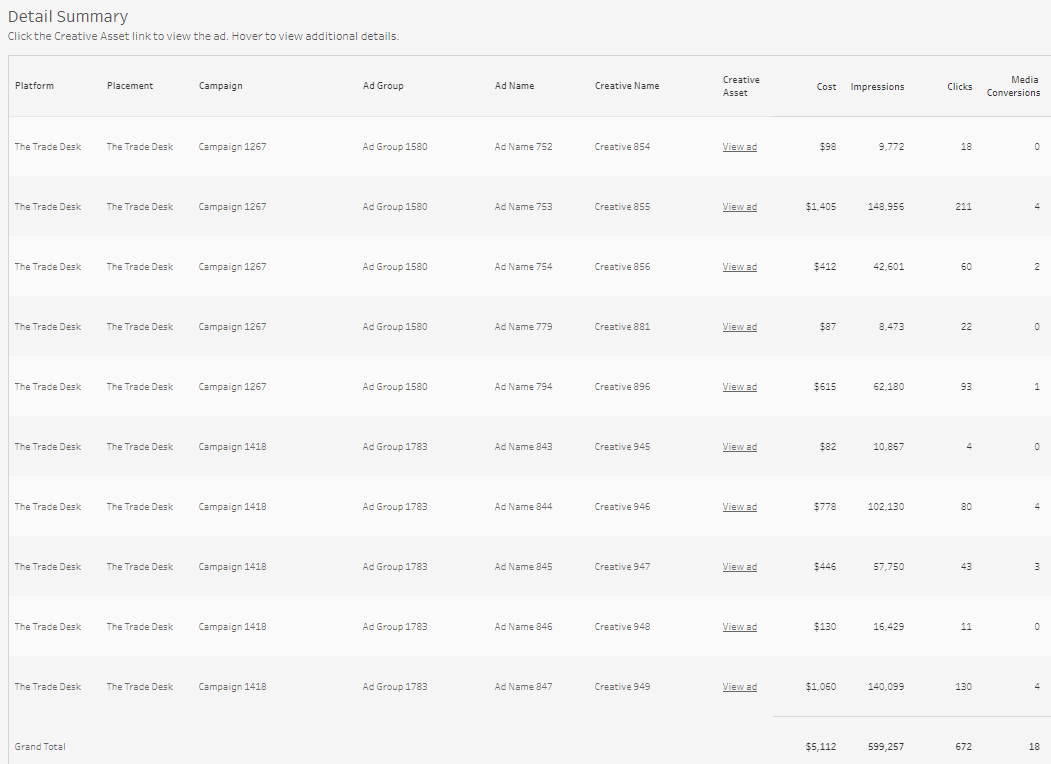Click the Creative Name column header
Viewport: 1051px width, 764px height.
click(627, 86)
